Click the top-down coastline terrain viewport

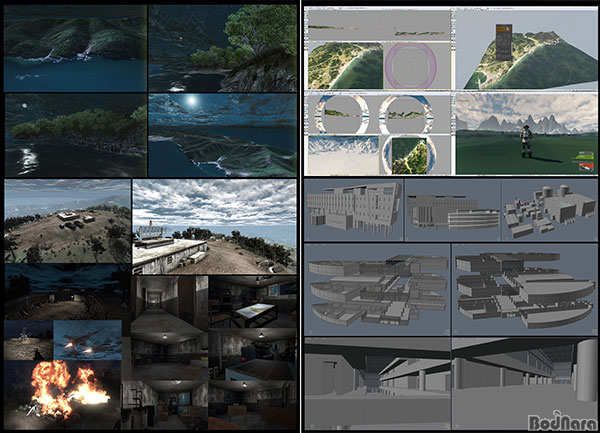[x=345, y=66]
